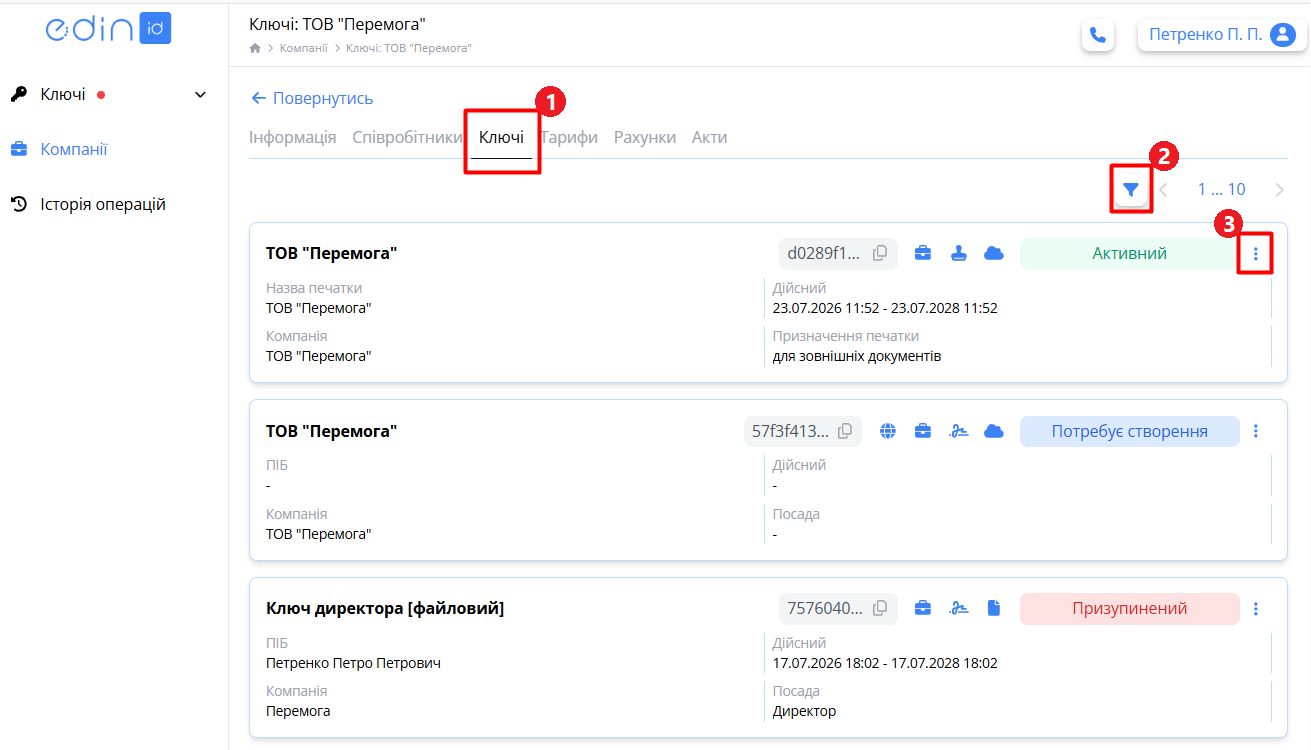
Task: Go back via Повернутись link
Action: pos(311,98)
